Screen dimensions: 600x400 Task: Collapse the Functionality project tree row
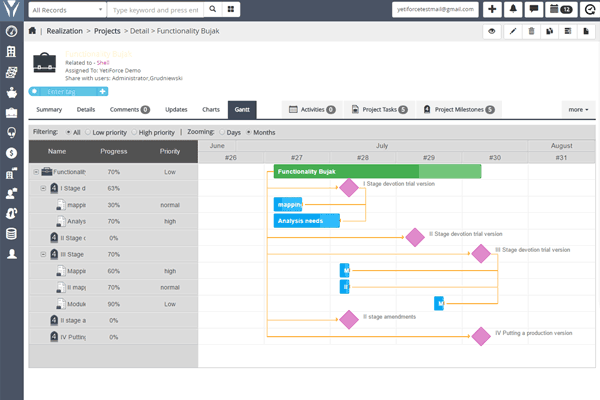click(36, 172)
